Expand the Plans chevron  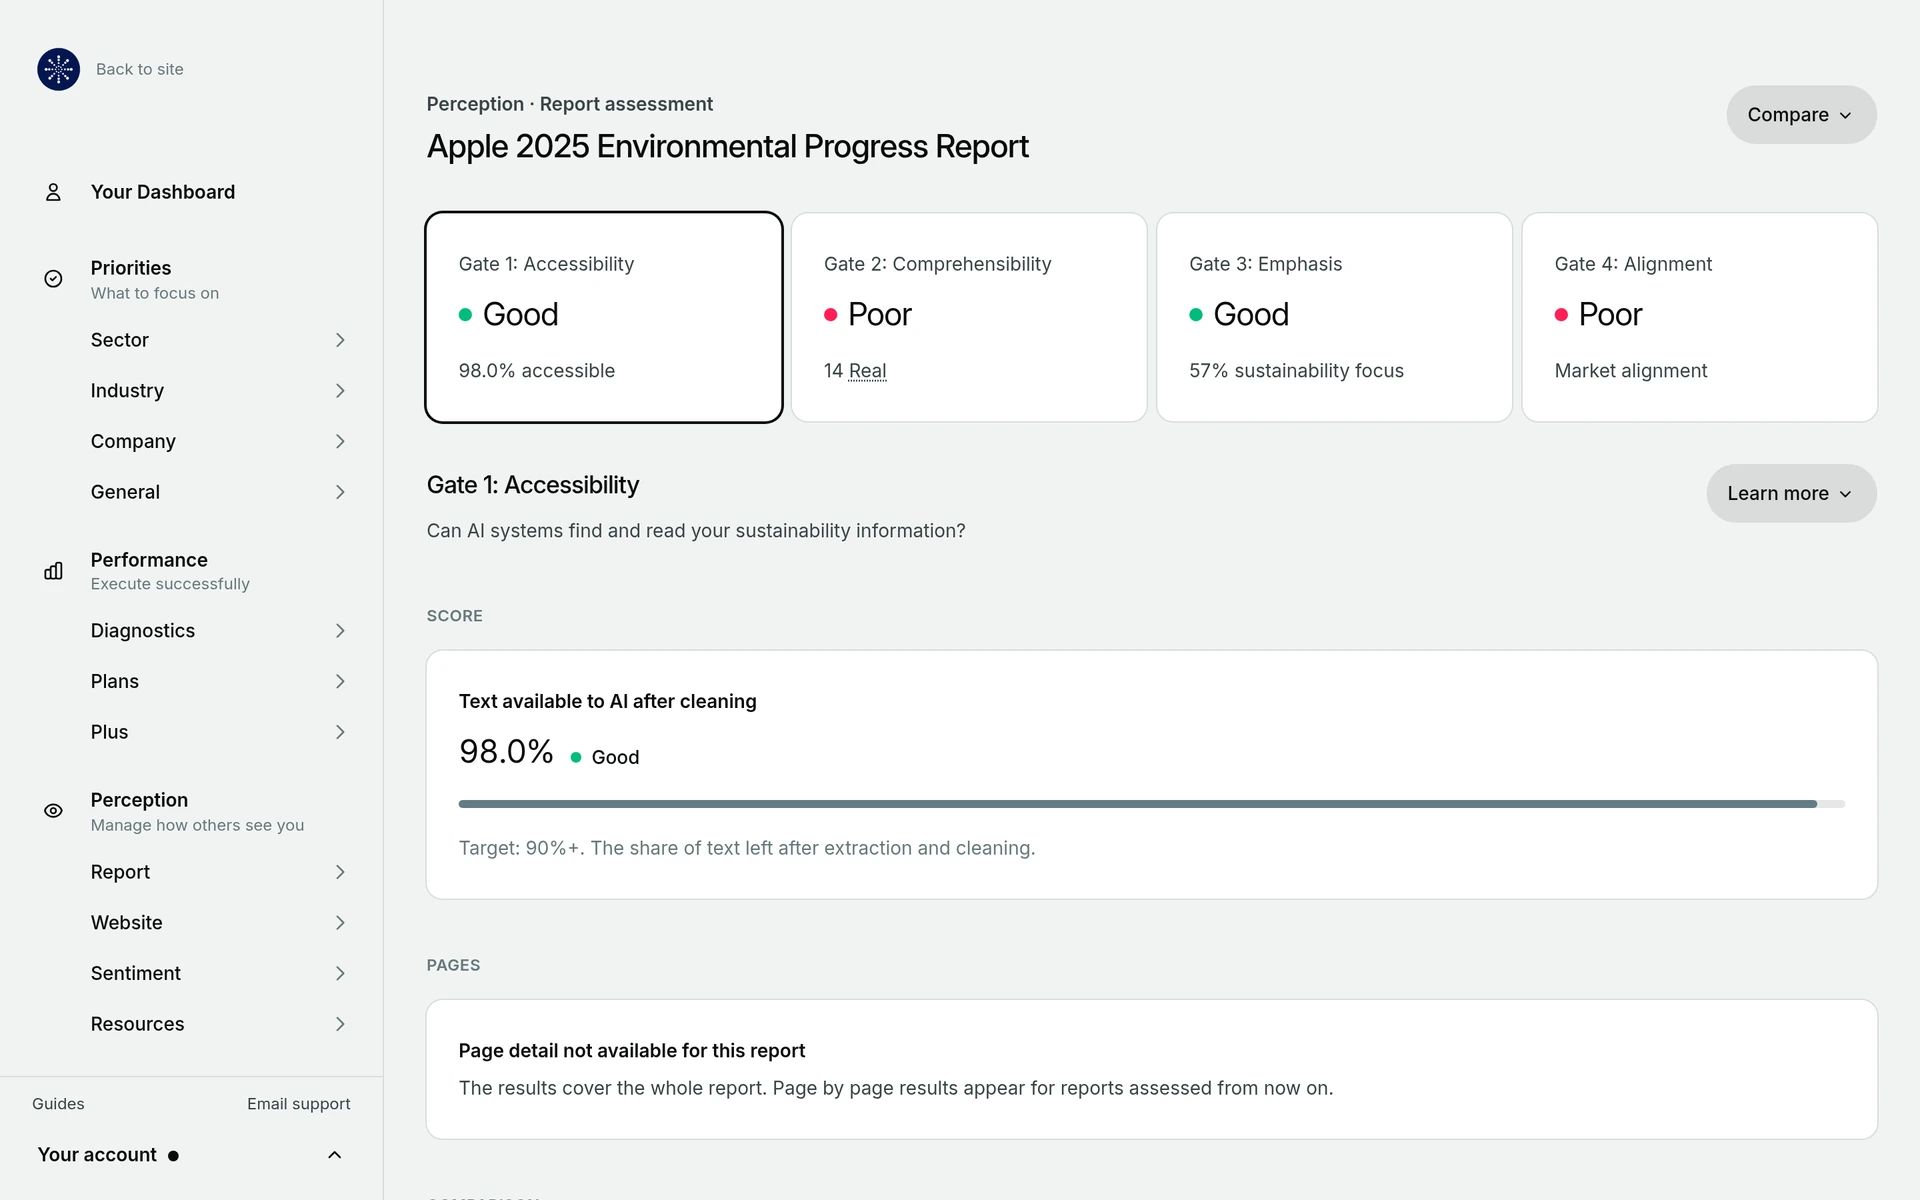(340, 681)
